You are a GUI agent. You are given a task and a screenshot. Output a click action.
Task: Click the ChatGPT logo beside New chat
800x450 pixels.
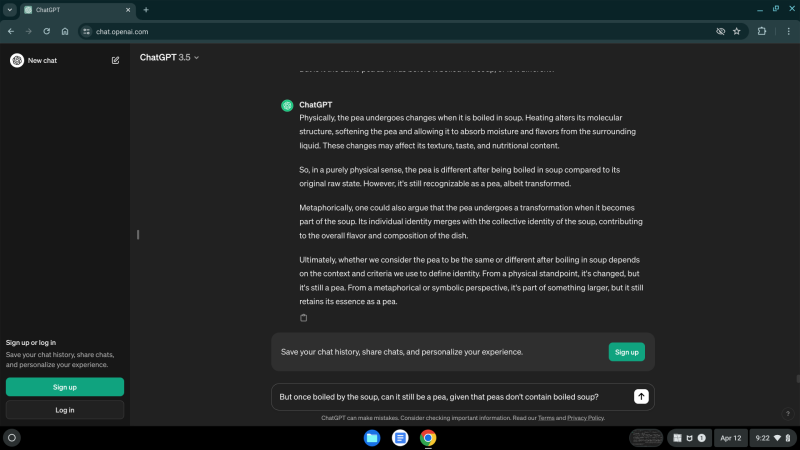tap(17, 60)
